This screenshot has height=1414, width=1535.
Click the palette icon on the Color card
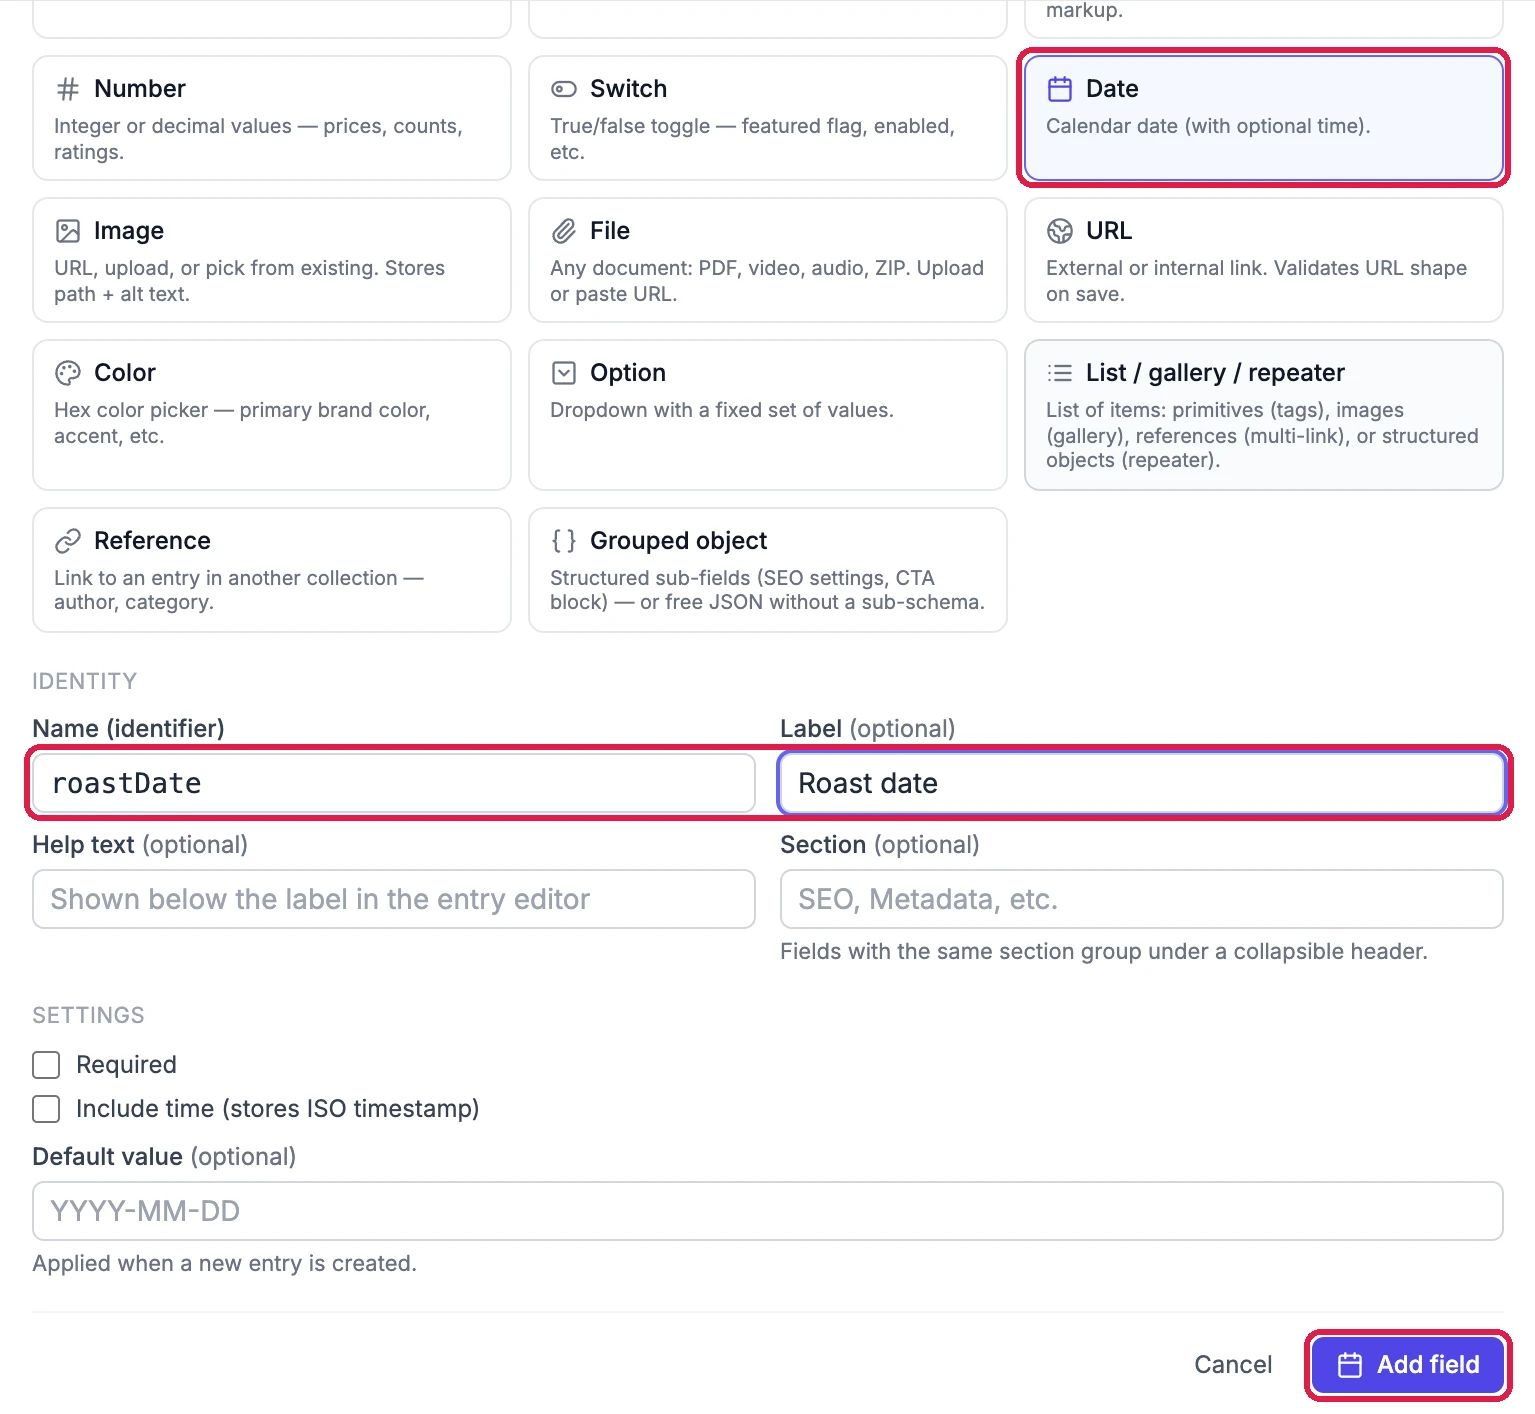(x=68, y=373)
